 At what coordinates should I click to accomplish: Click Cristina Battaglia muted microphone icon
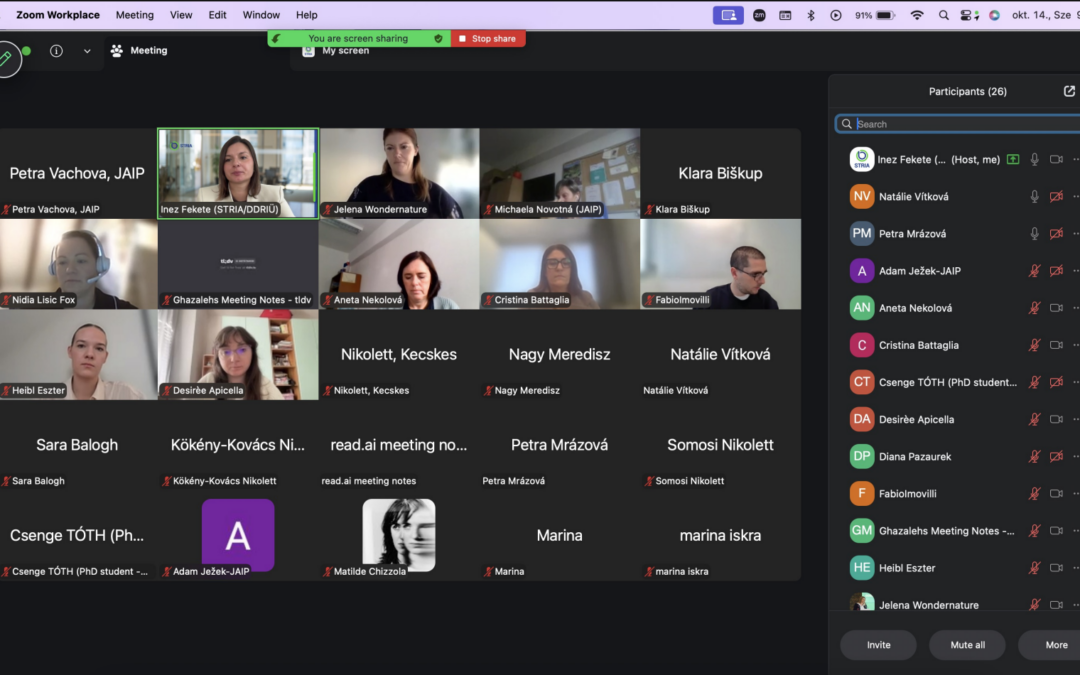[x=1035, y=345]
